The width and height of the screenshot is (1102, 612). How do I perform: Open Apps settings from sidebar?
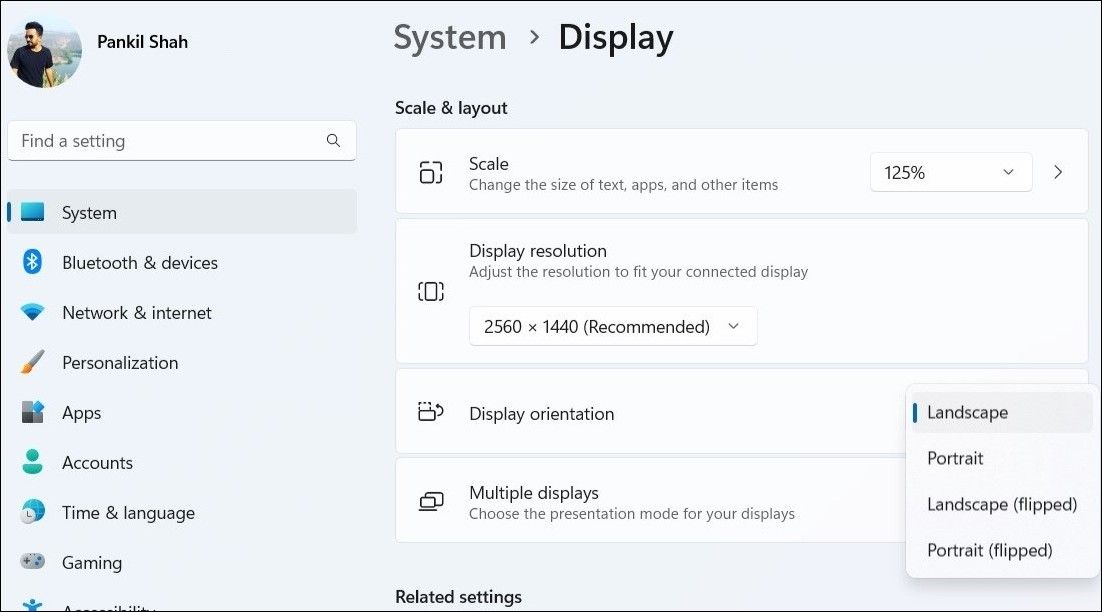click(x=82, y=412)
